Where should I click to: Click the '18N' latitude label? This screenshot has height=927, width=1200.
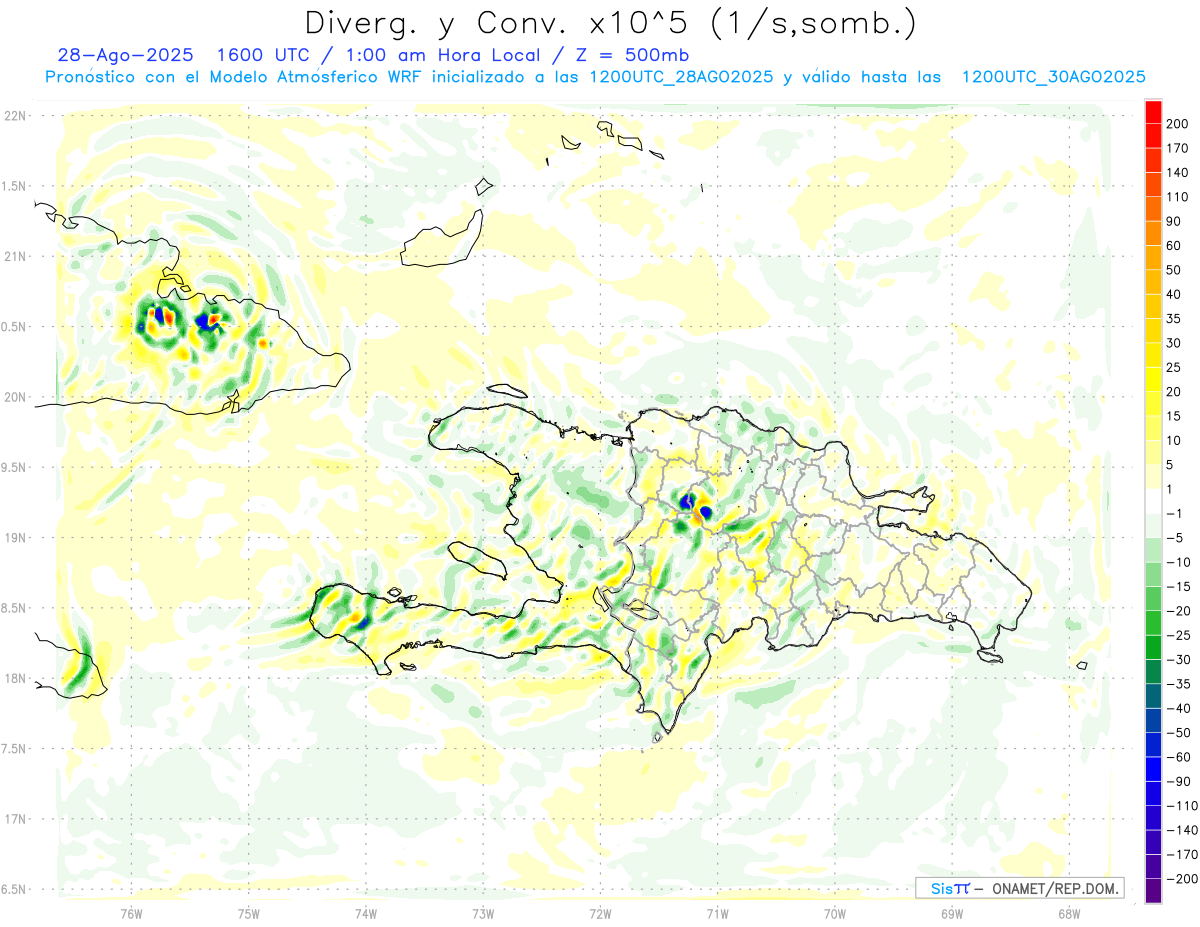click(13, 678)
